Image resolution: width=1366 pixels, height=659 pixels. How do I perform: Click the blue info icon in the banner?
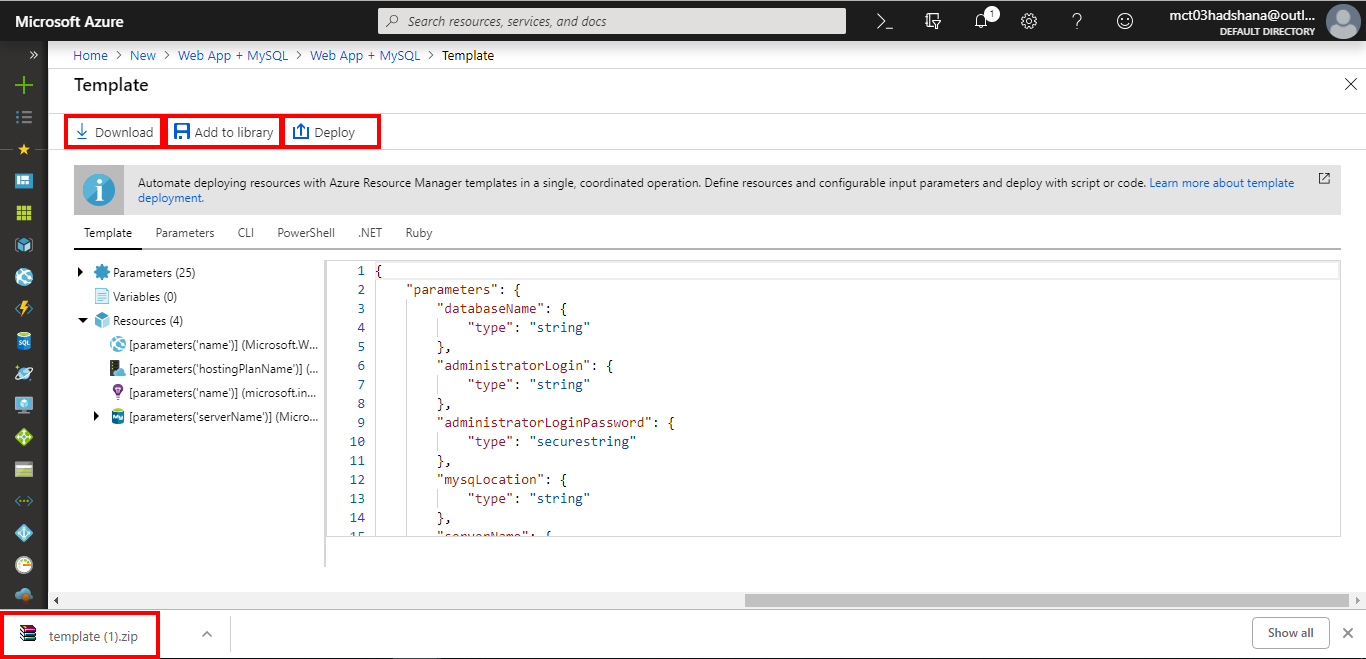coord(99,190)
